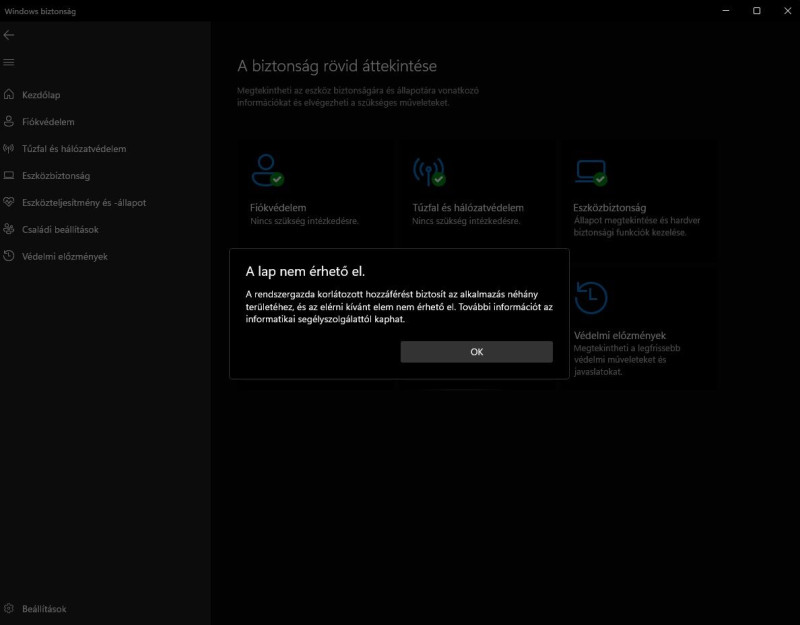800x625 pixels.
Task: Click the Eszközbiztonság laptop icon in sidebar
Action: pyautogui.click(x=9, y=175)
